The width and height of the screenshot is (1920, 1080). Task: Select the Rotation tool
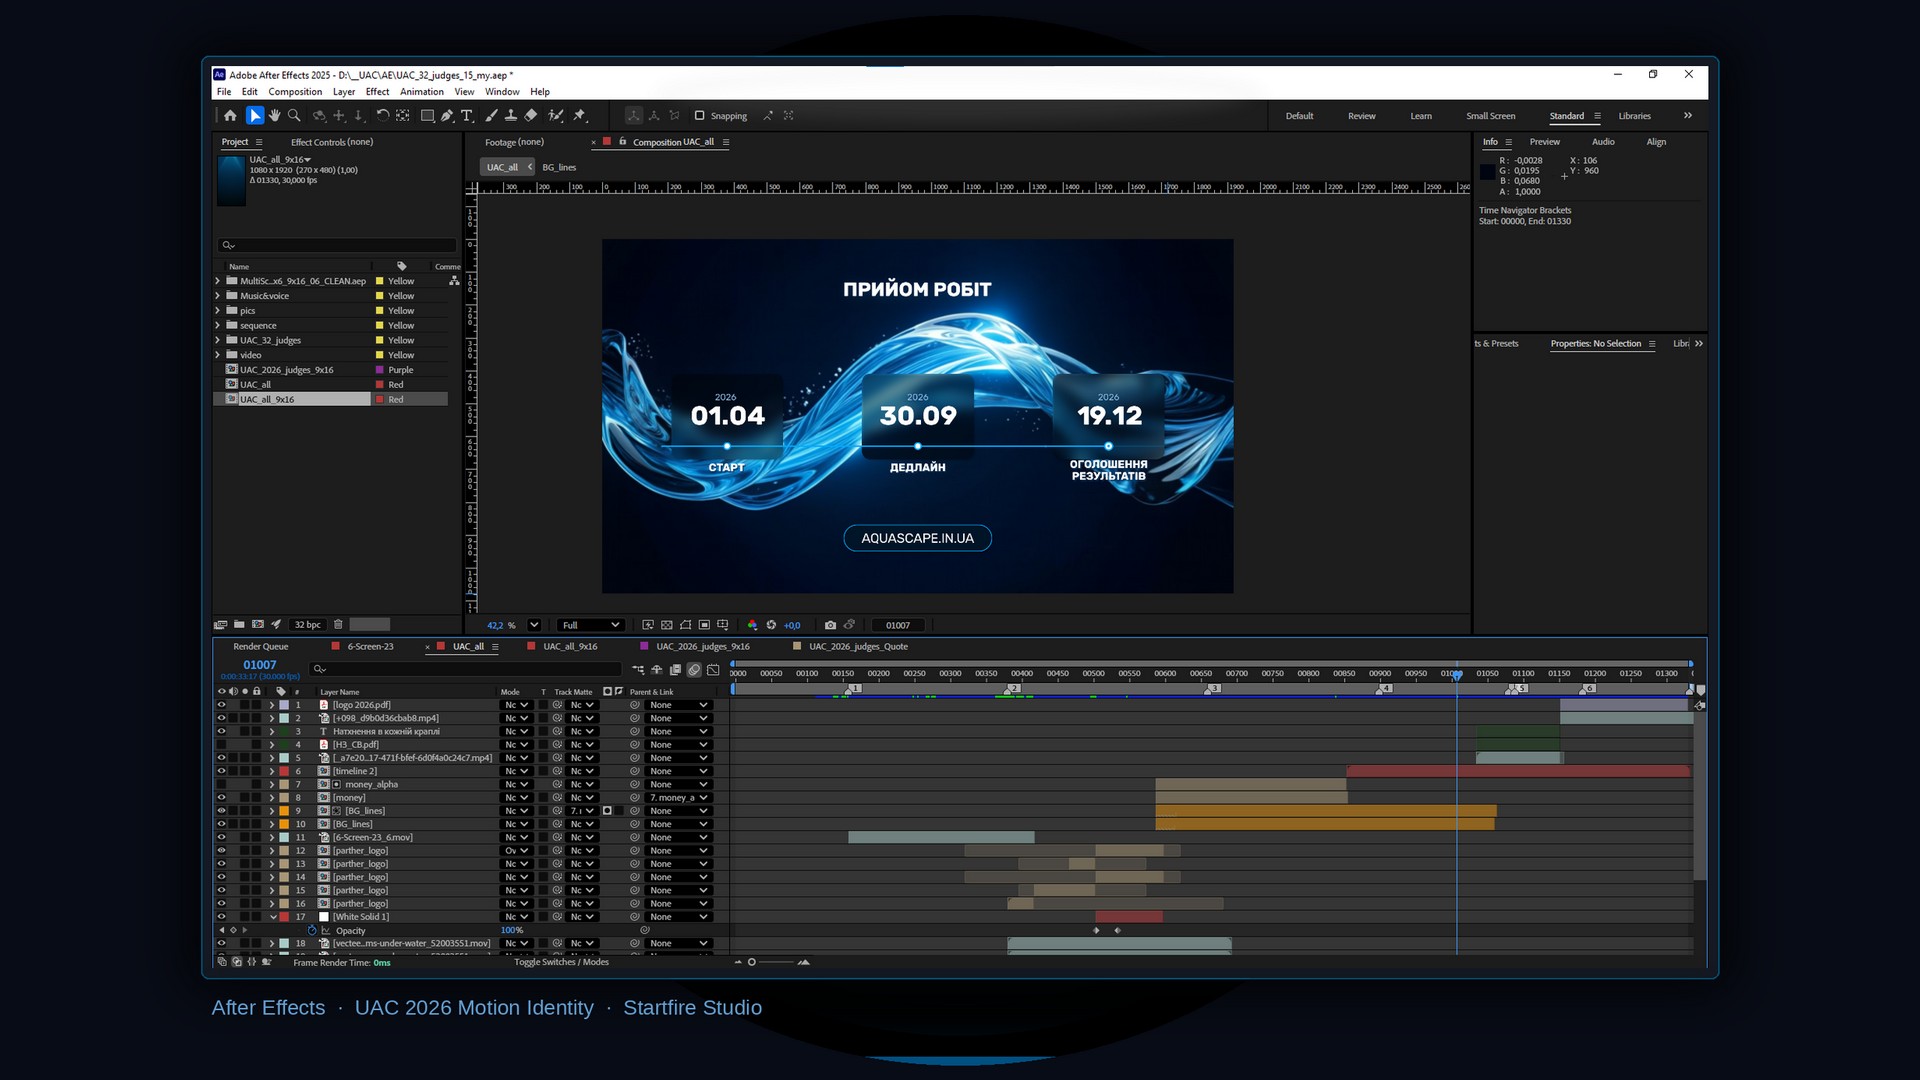(x=383, y=116)
